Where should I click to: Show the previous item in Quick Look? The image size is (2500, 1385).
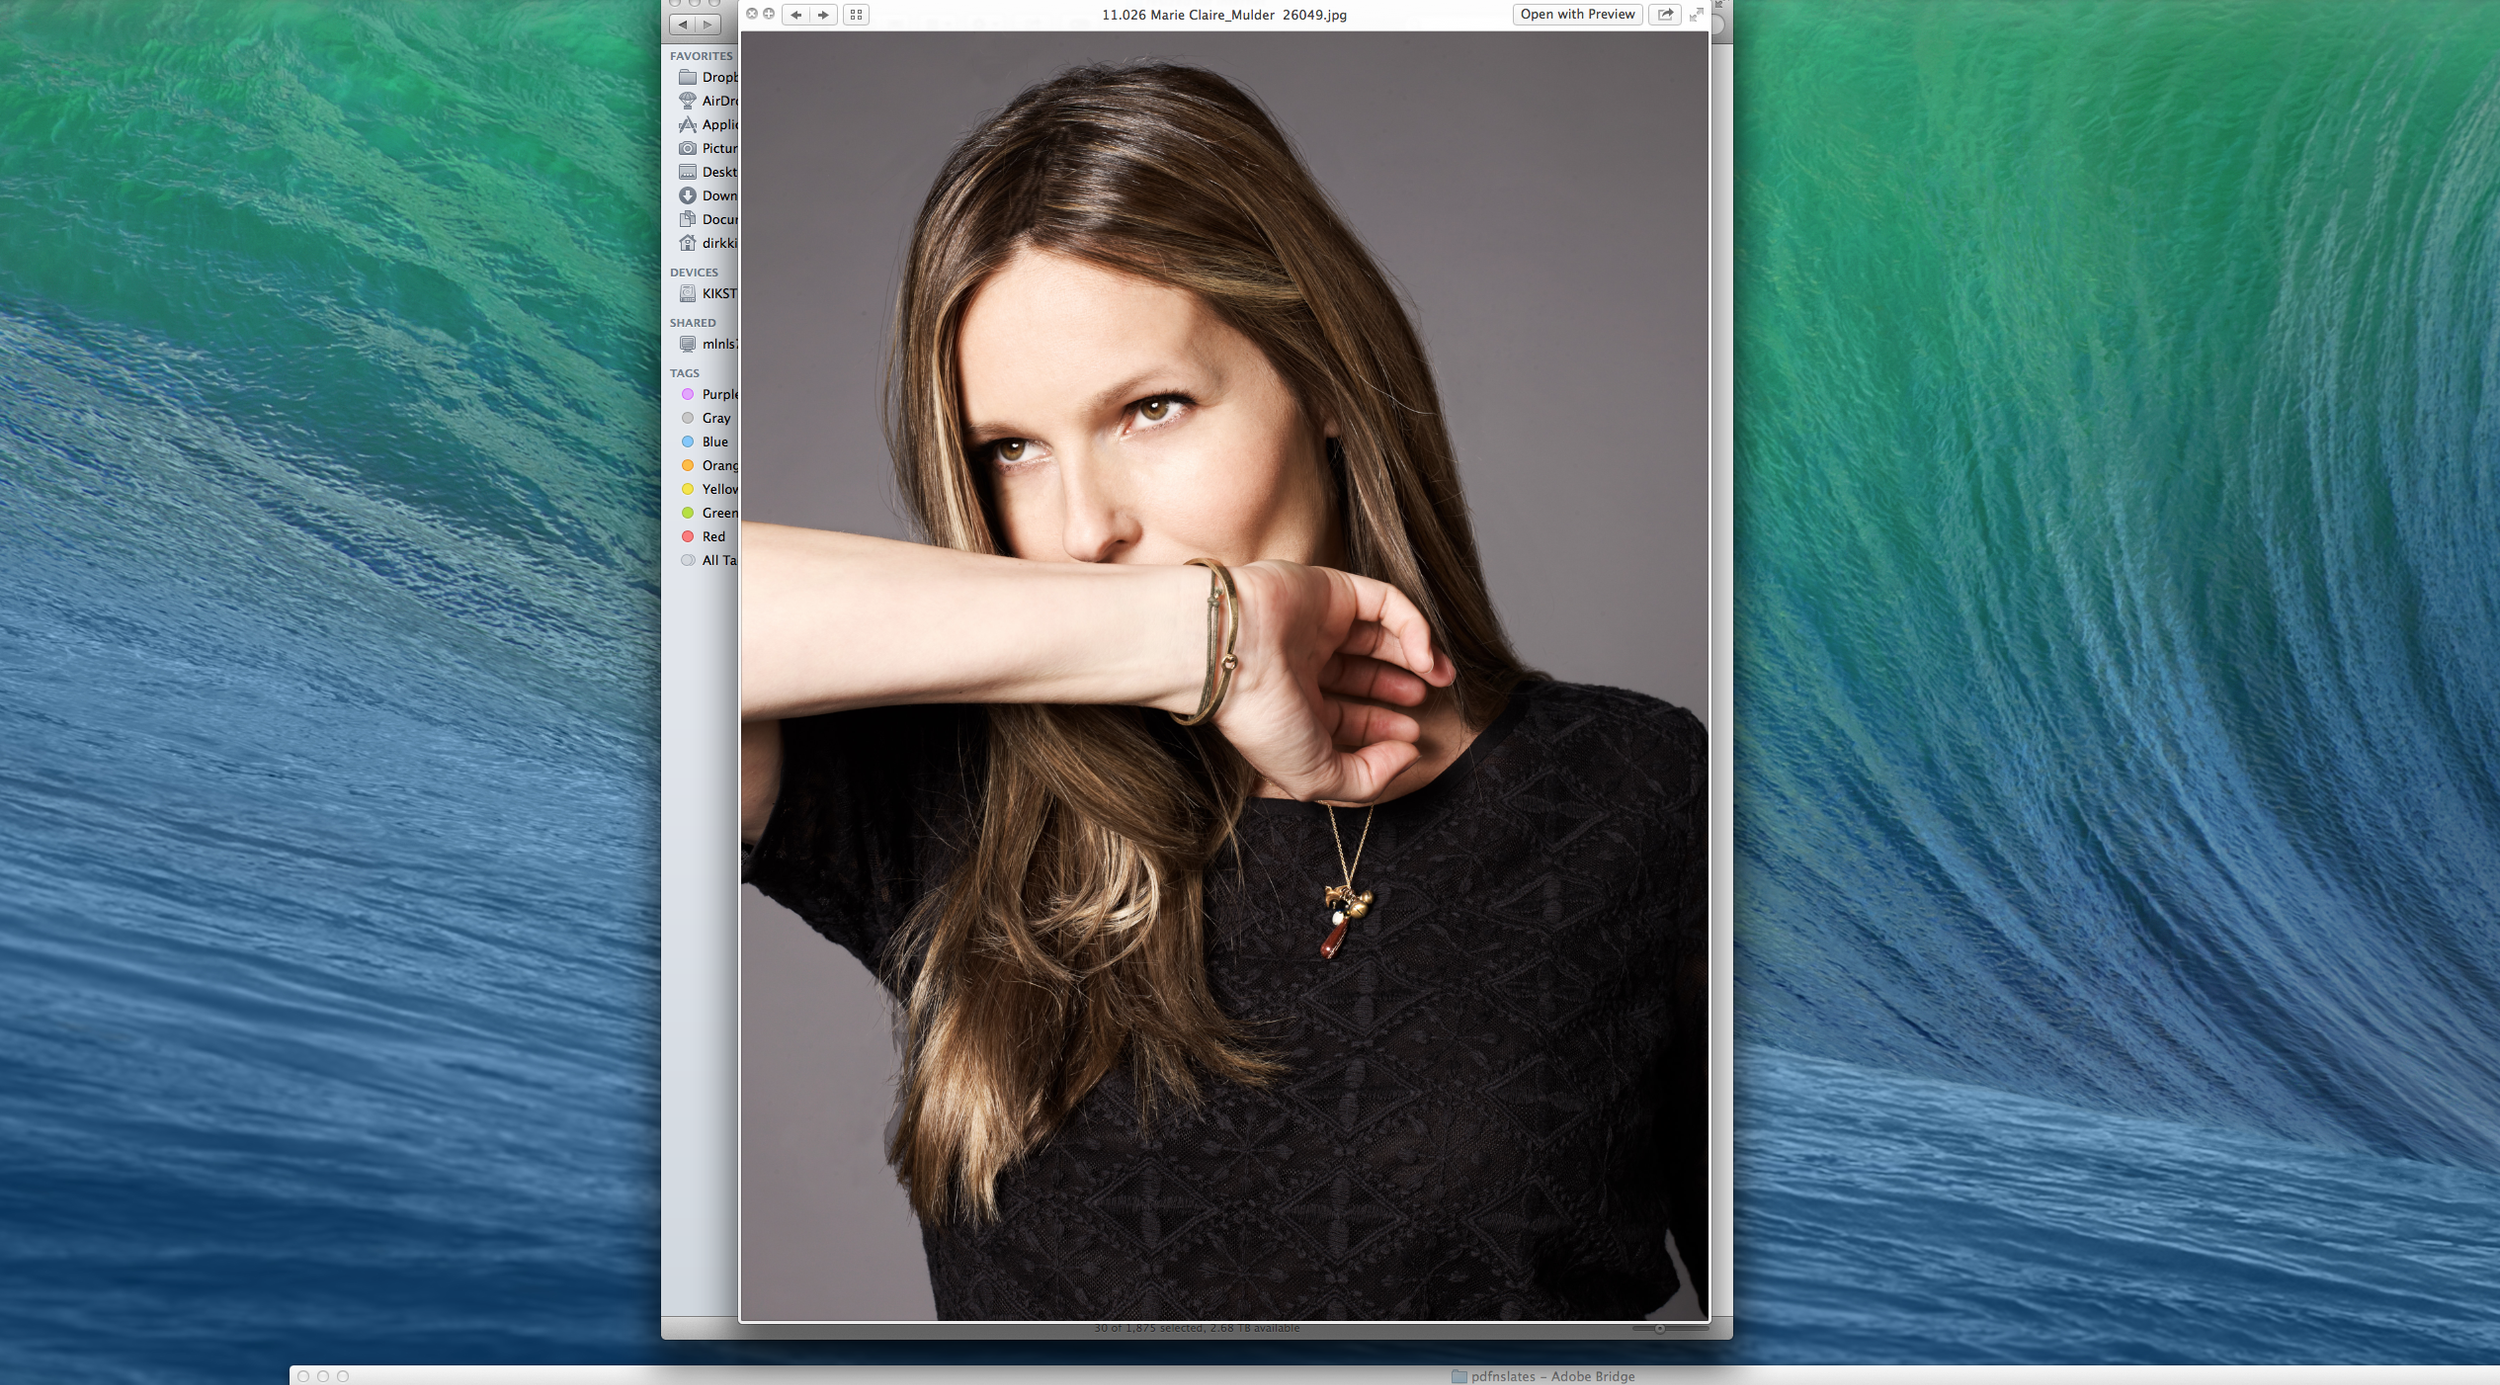click(796, 15)
